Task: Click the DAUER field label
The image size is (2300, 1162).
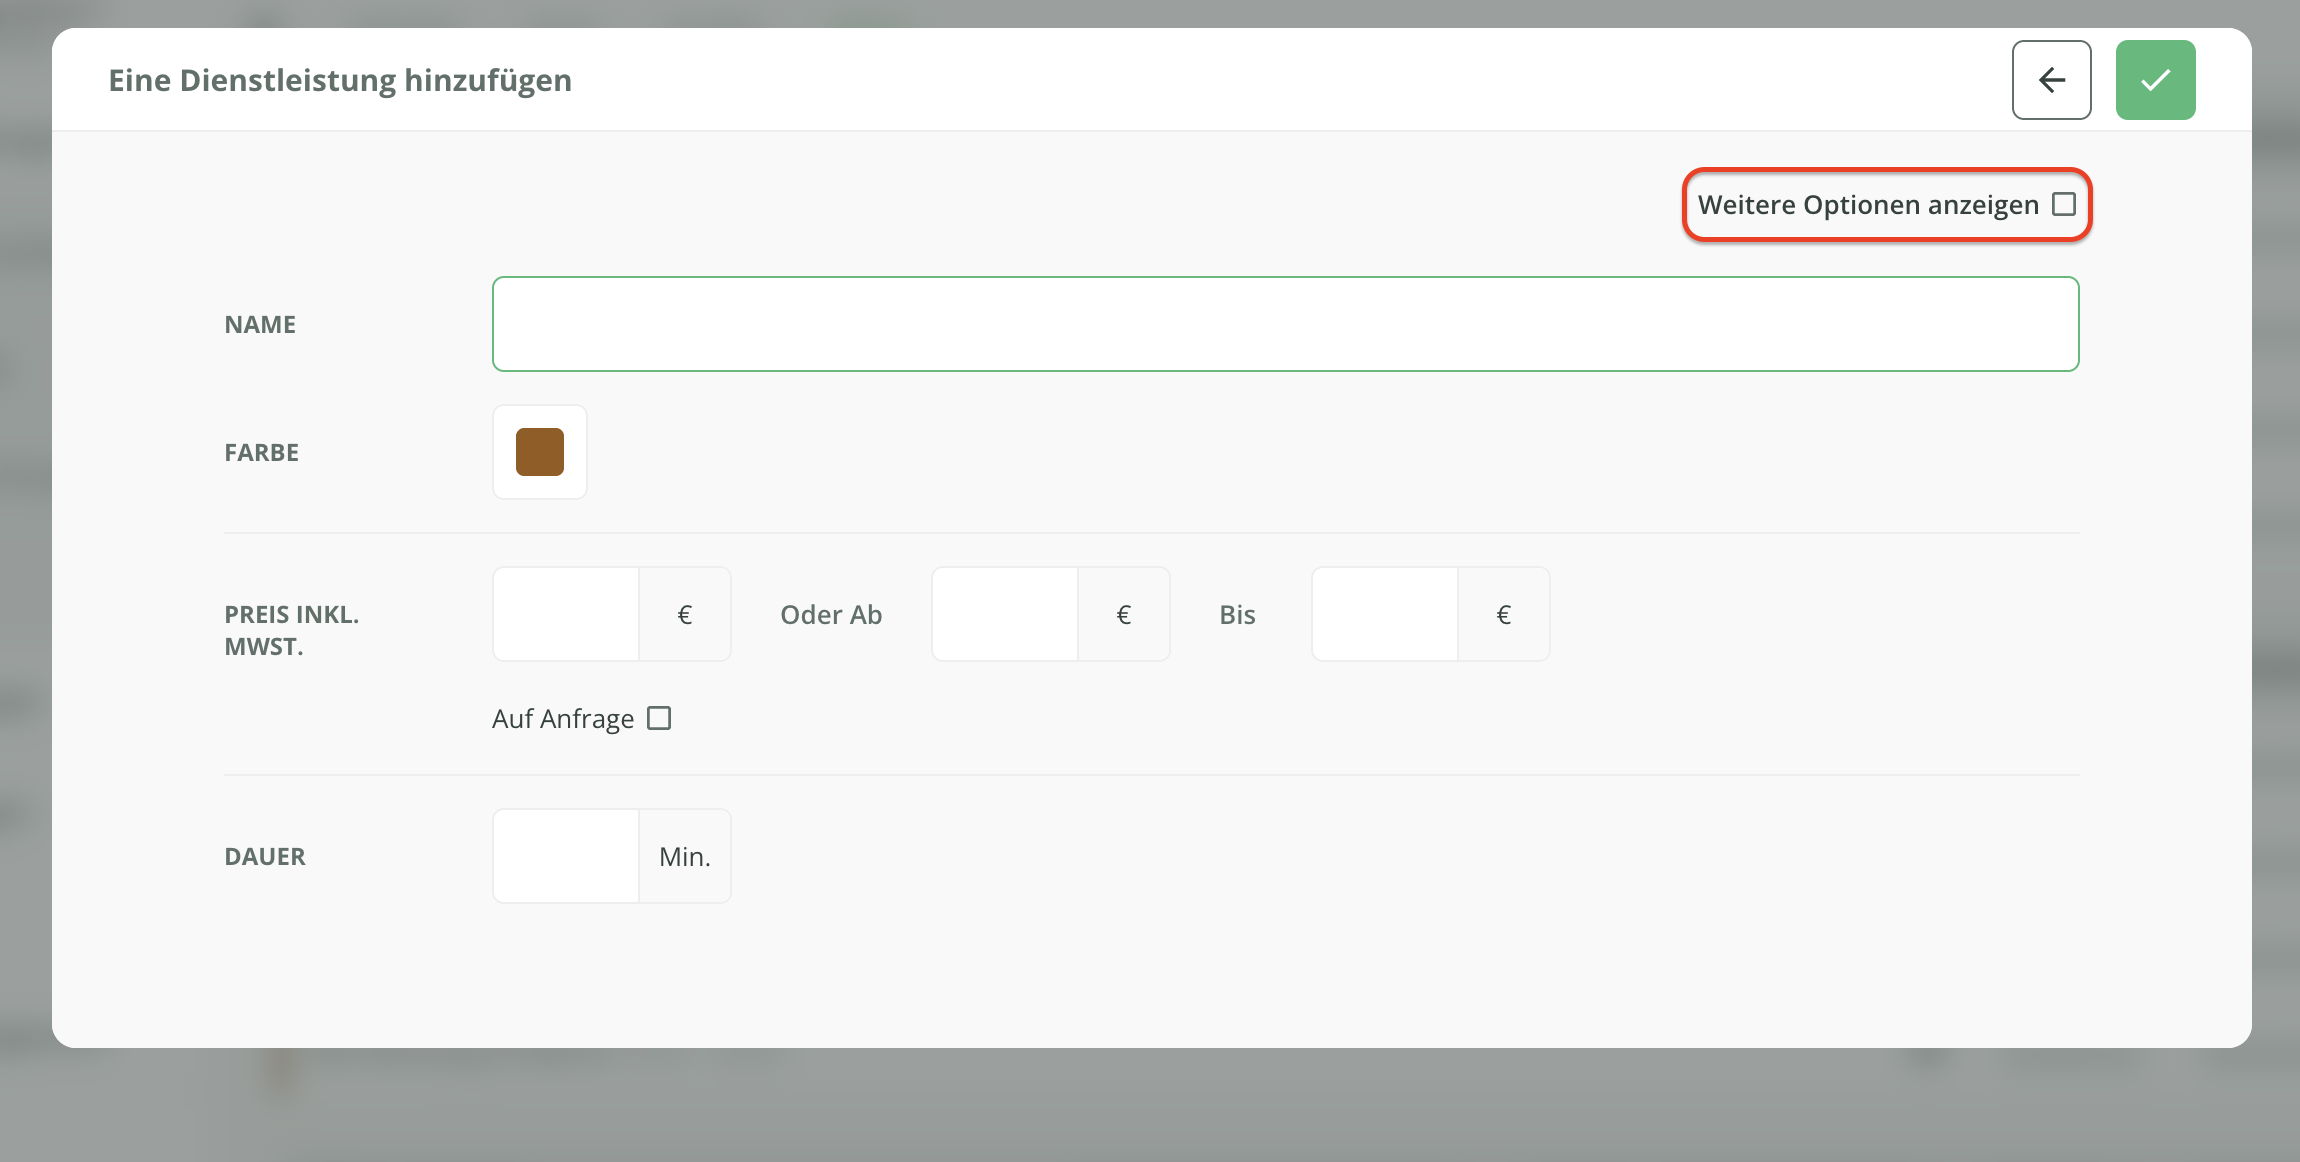Action: click(x=265, y=856)
